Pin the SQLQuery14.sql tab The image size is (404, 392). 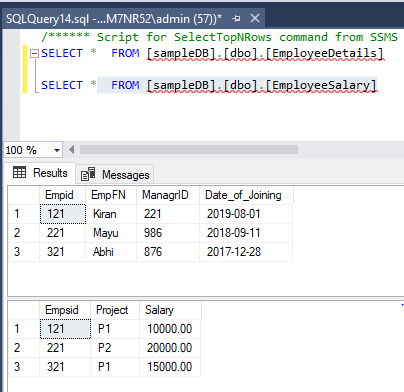point(236,18)
